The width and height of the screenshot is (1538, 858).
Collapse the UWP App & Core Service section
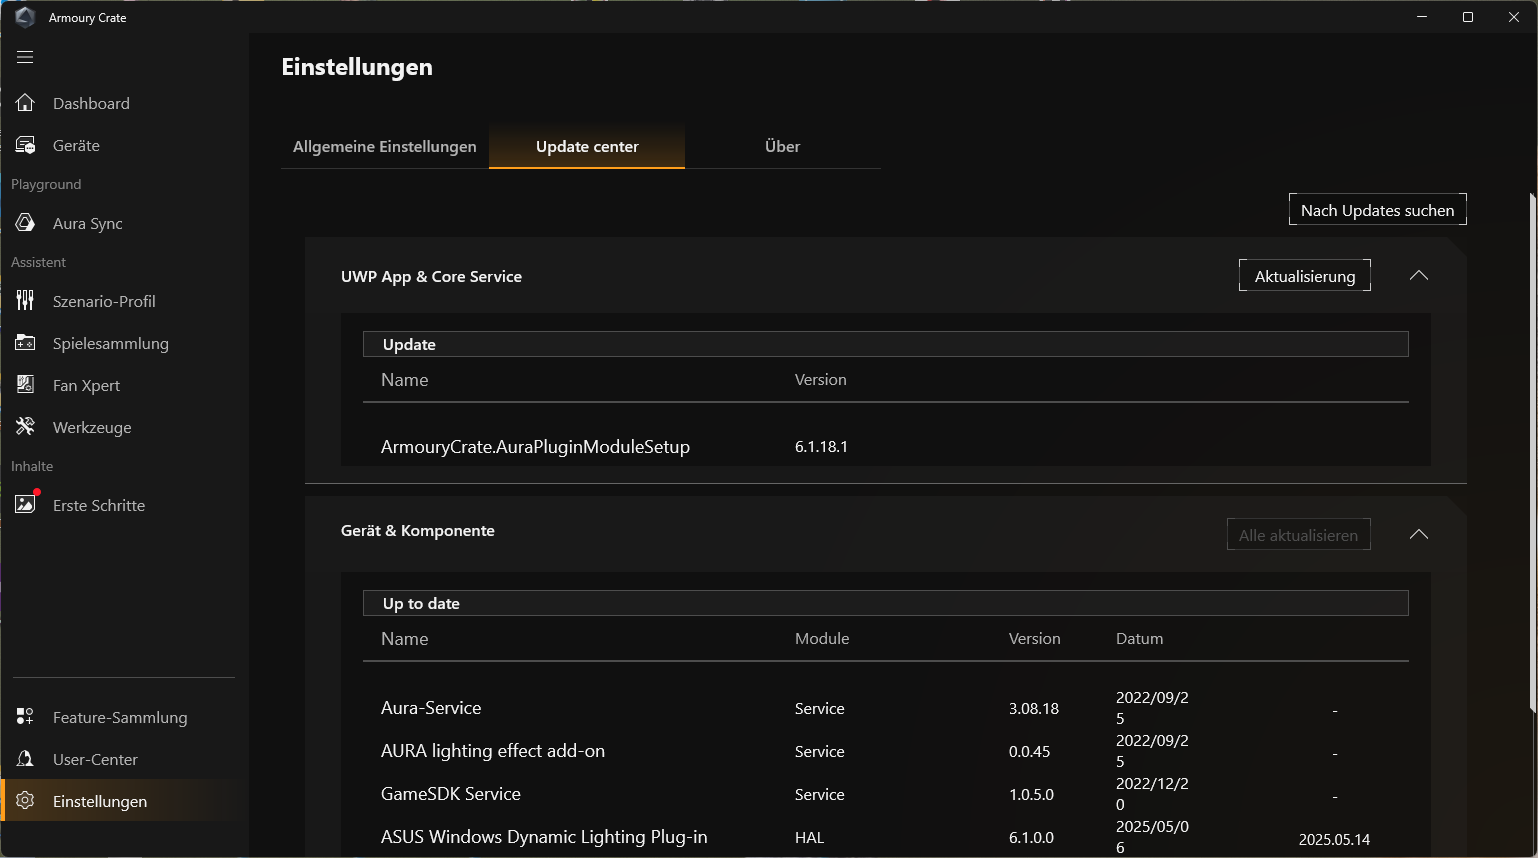[1418, 276]
